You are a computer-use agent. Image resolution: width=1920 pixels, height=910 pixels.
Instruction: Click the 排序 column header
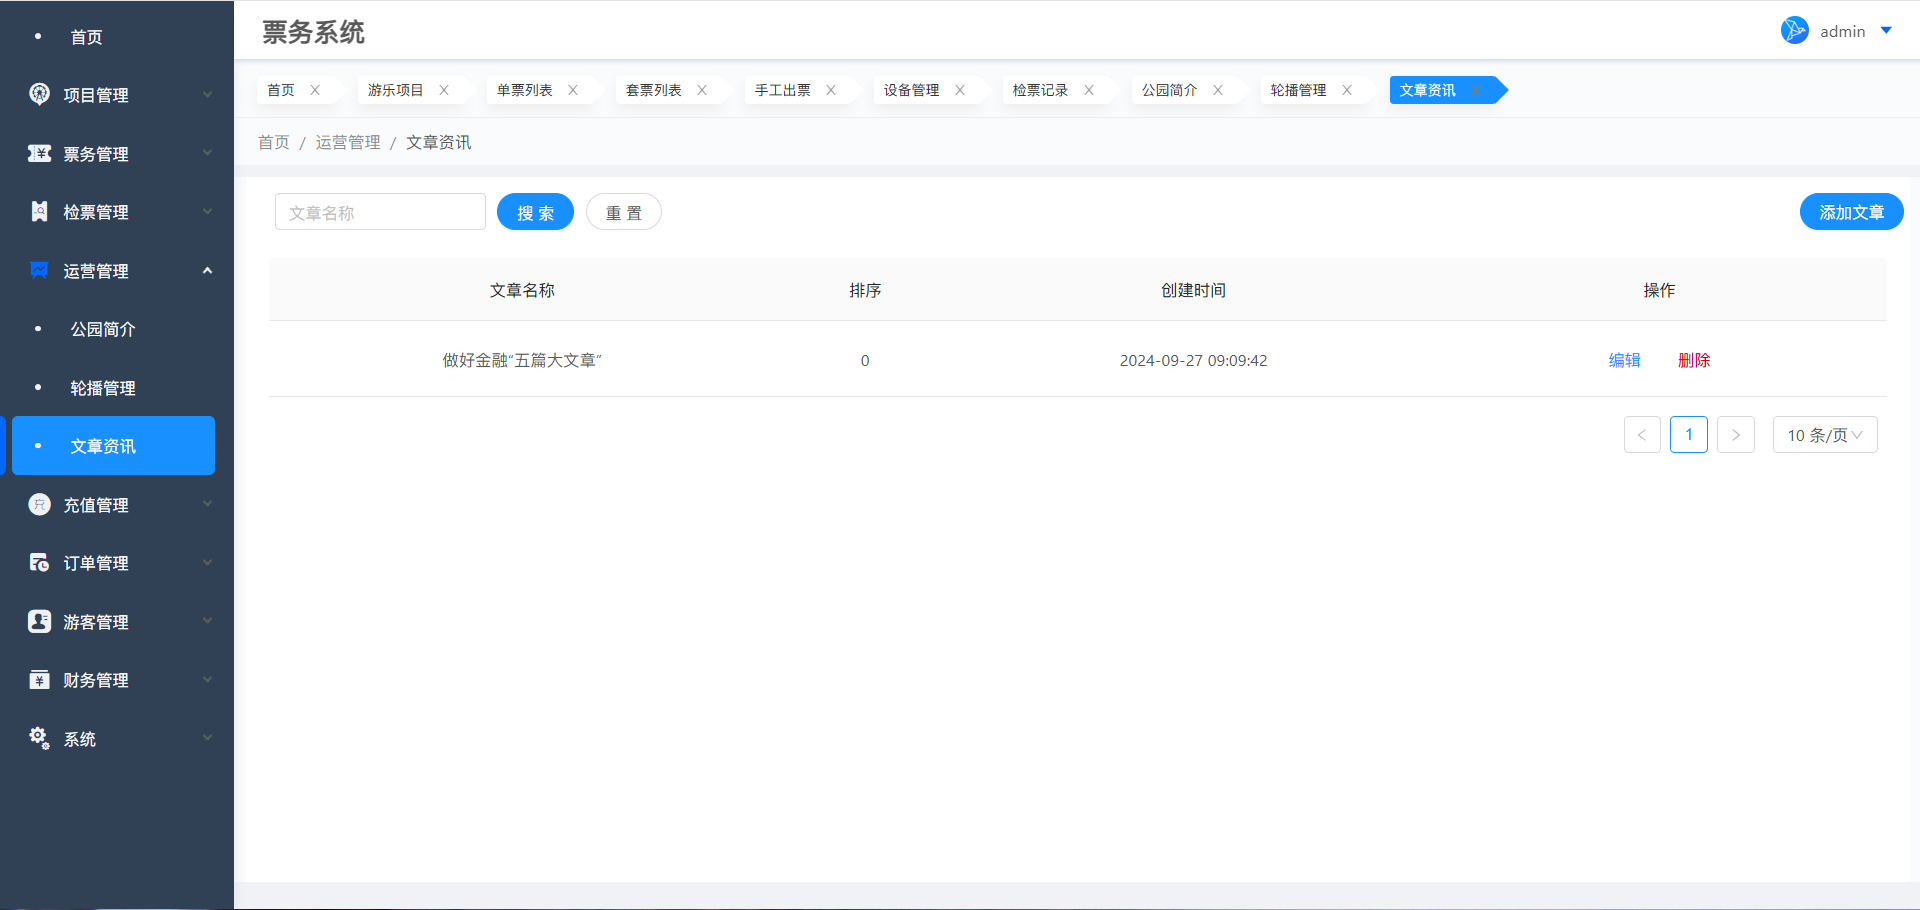[865, 290]
